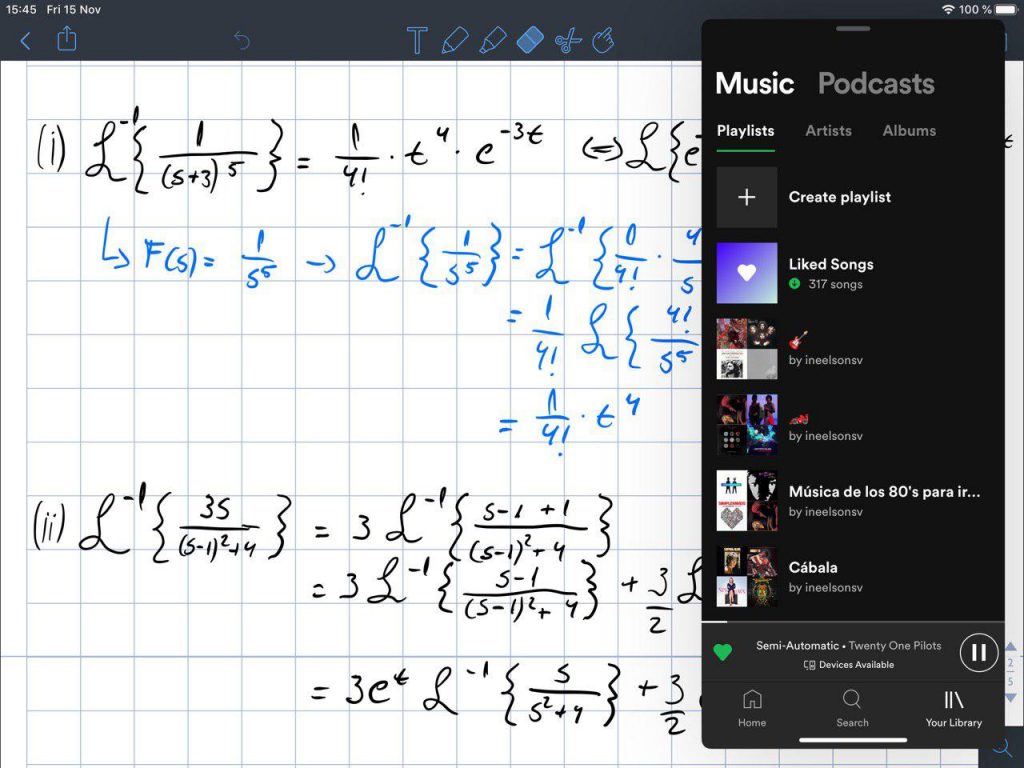This screenshot has width=1024, height=768.
Task: Select the Text tool in toolbar
Action: tap(418, 41)
